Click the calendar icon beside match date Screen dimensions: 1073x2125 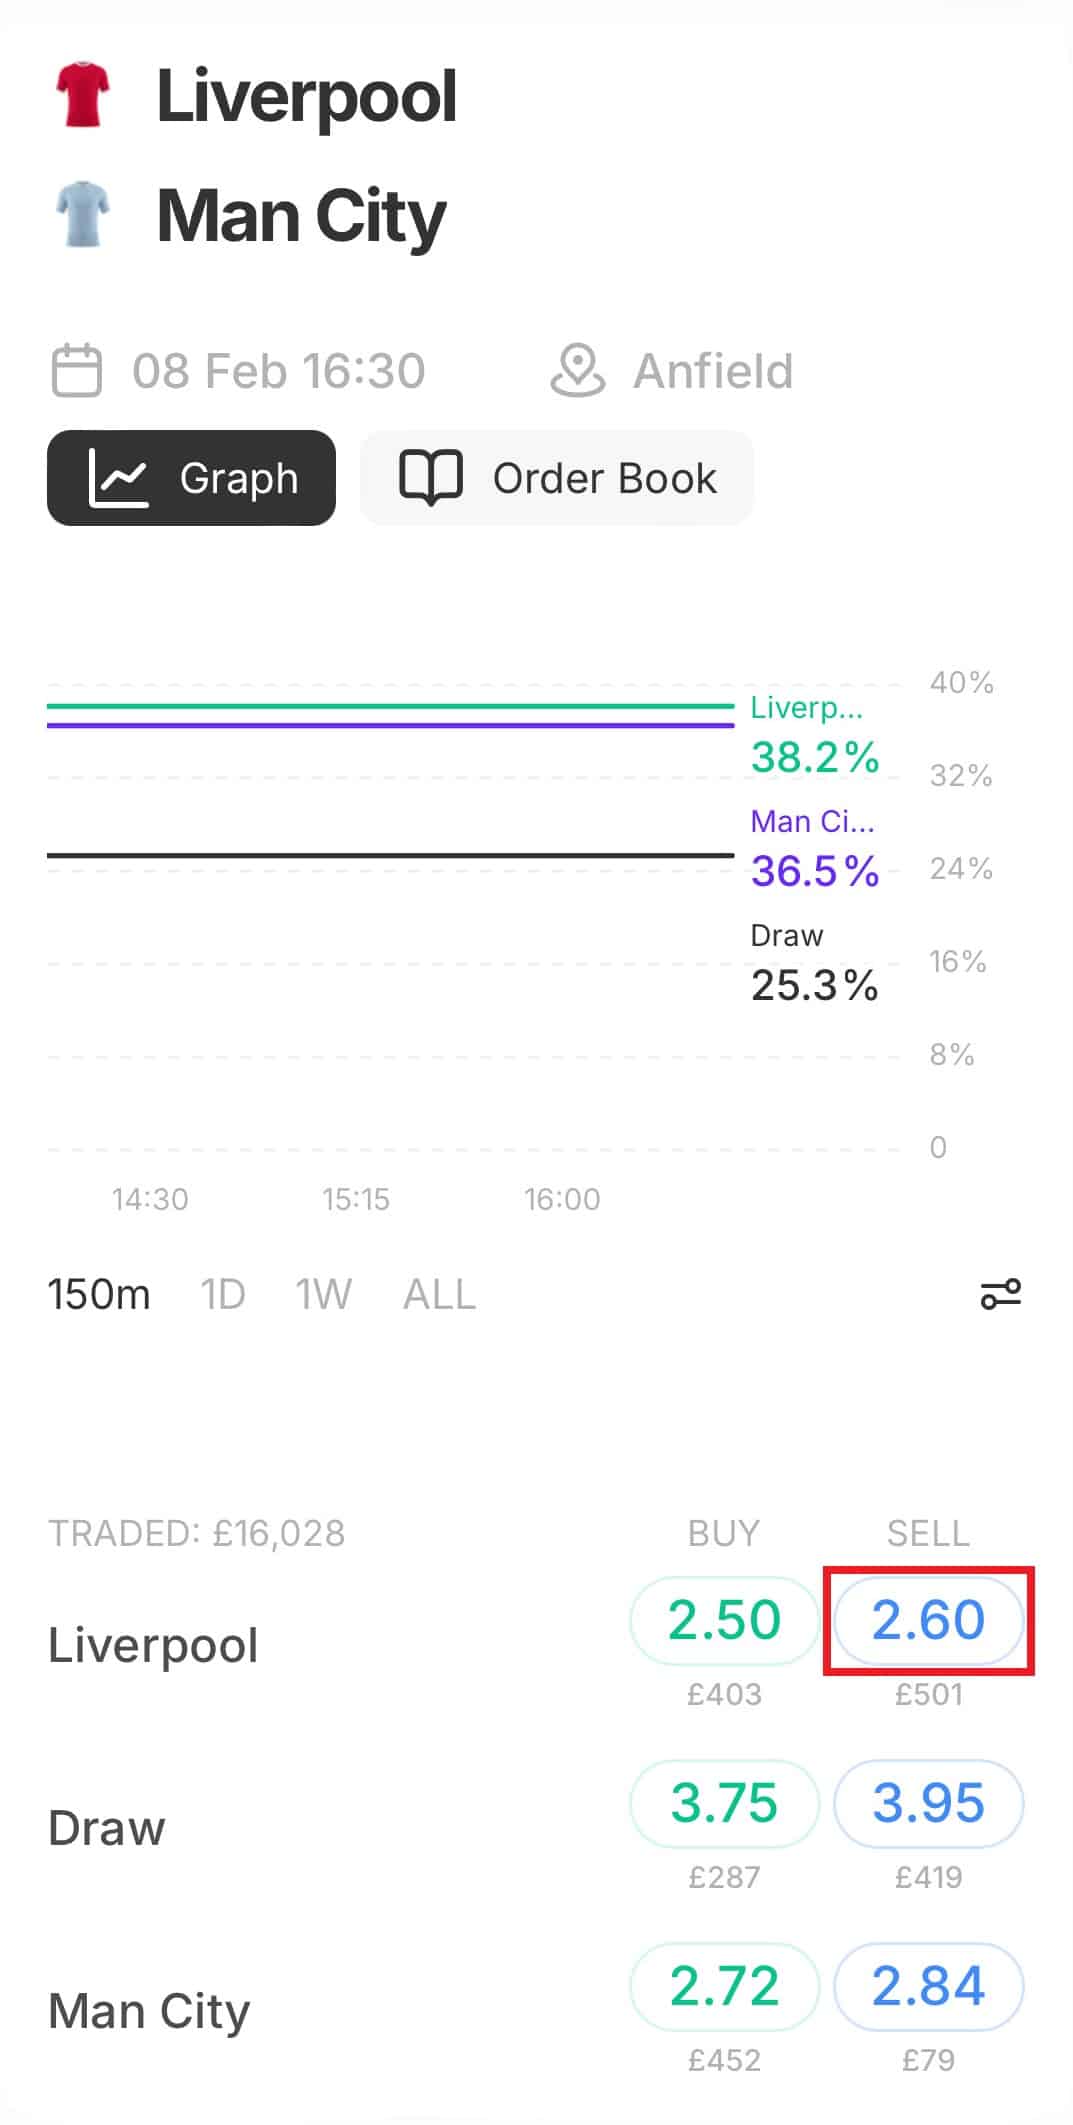click(x=77, y=371)
